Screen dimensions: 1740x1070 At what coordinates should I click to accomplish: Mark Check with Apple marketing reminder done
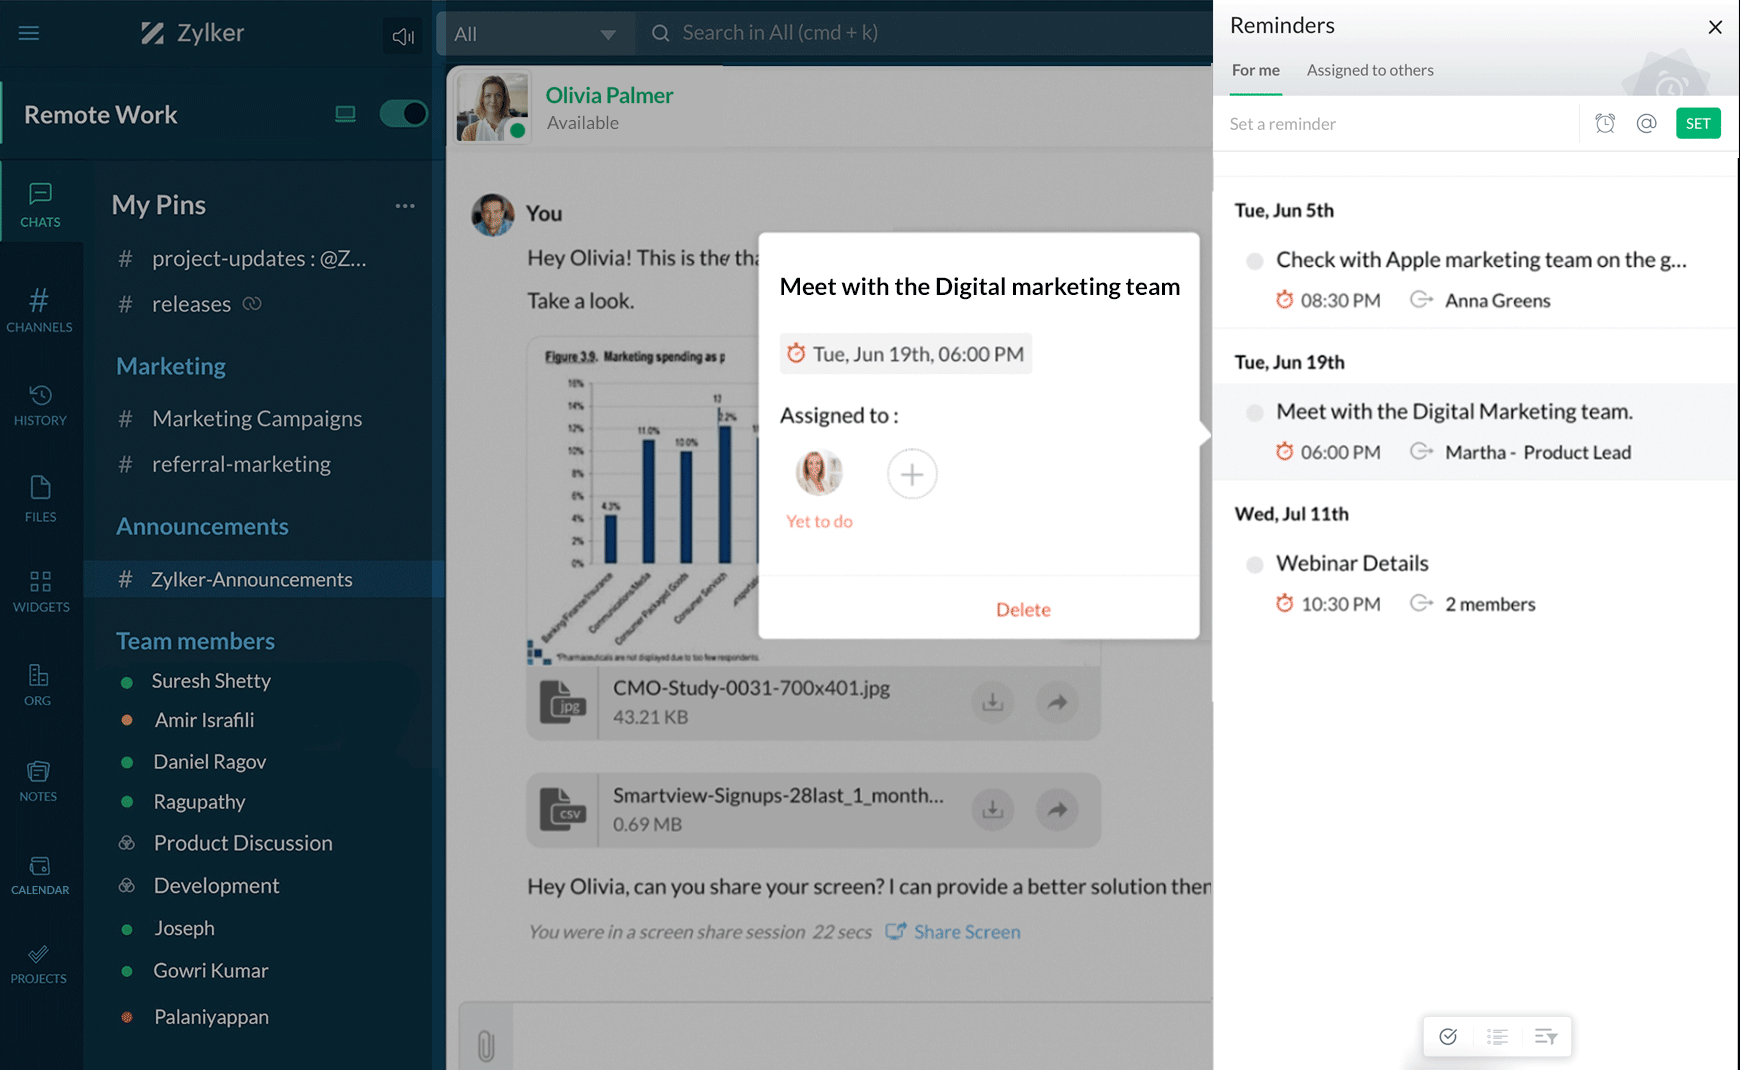point(1254,261)
